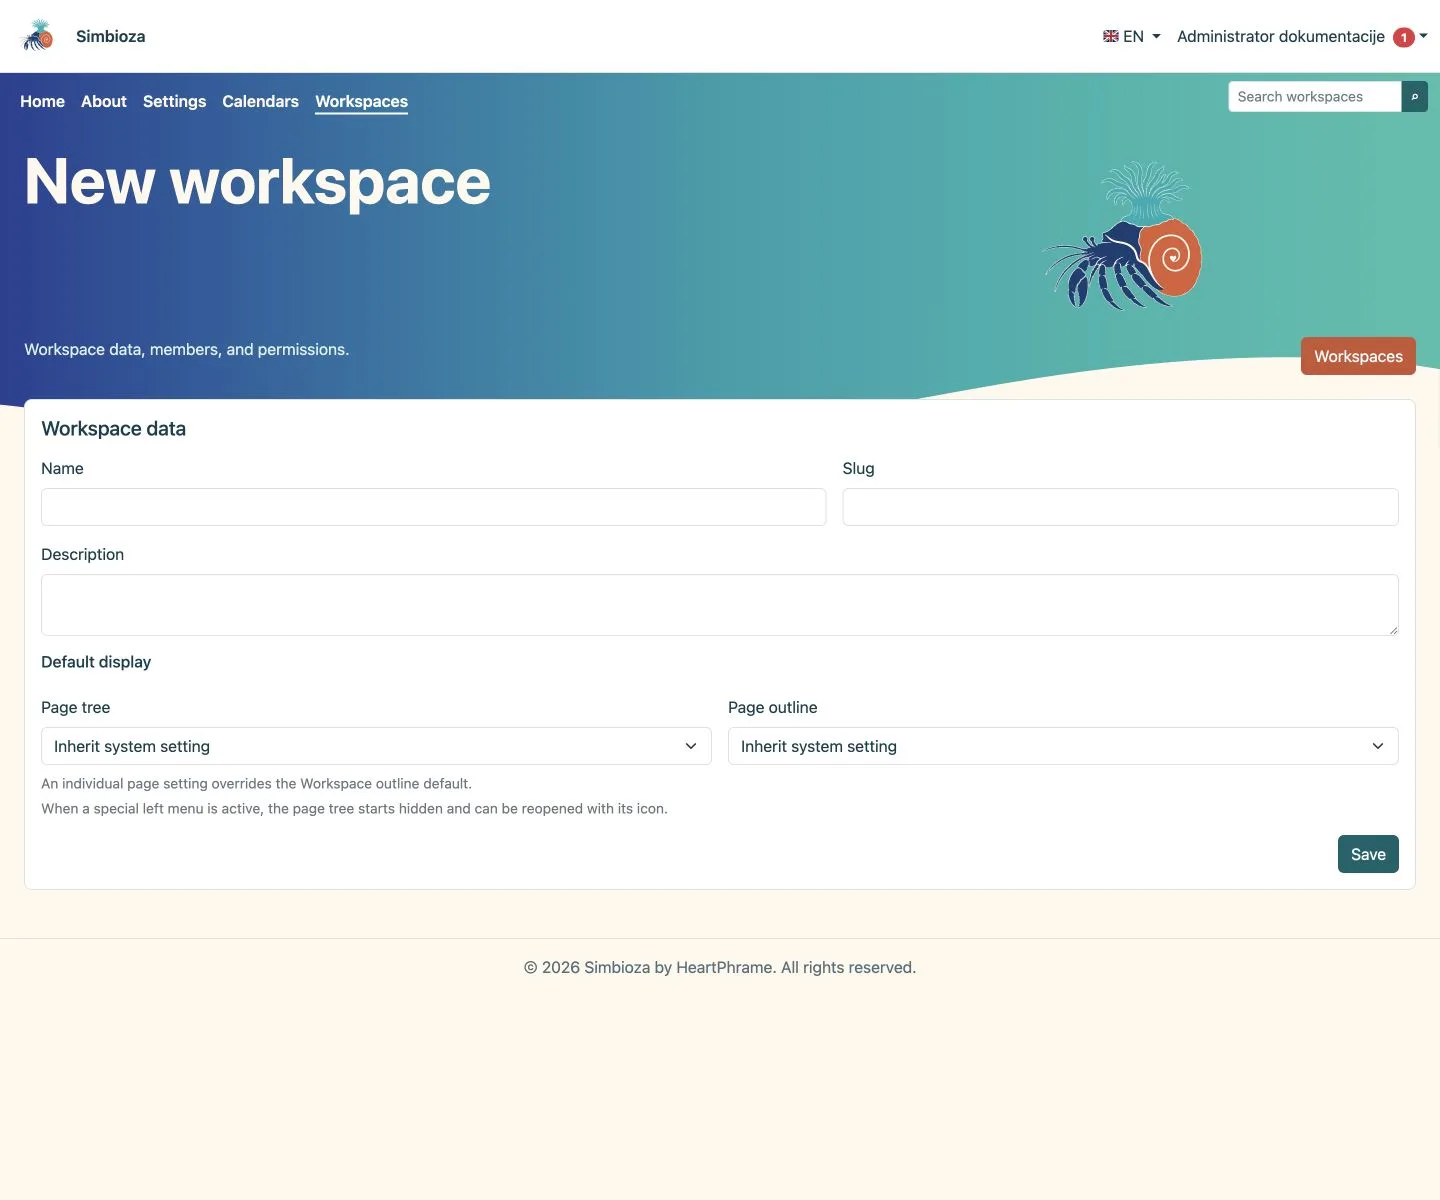Click text 'Workspace data, members, and permissions.'
This screenshot has height=1200, width=1440.
[x=187, y=349]
